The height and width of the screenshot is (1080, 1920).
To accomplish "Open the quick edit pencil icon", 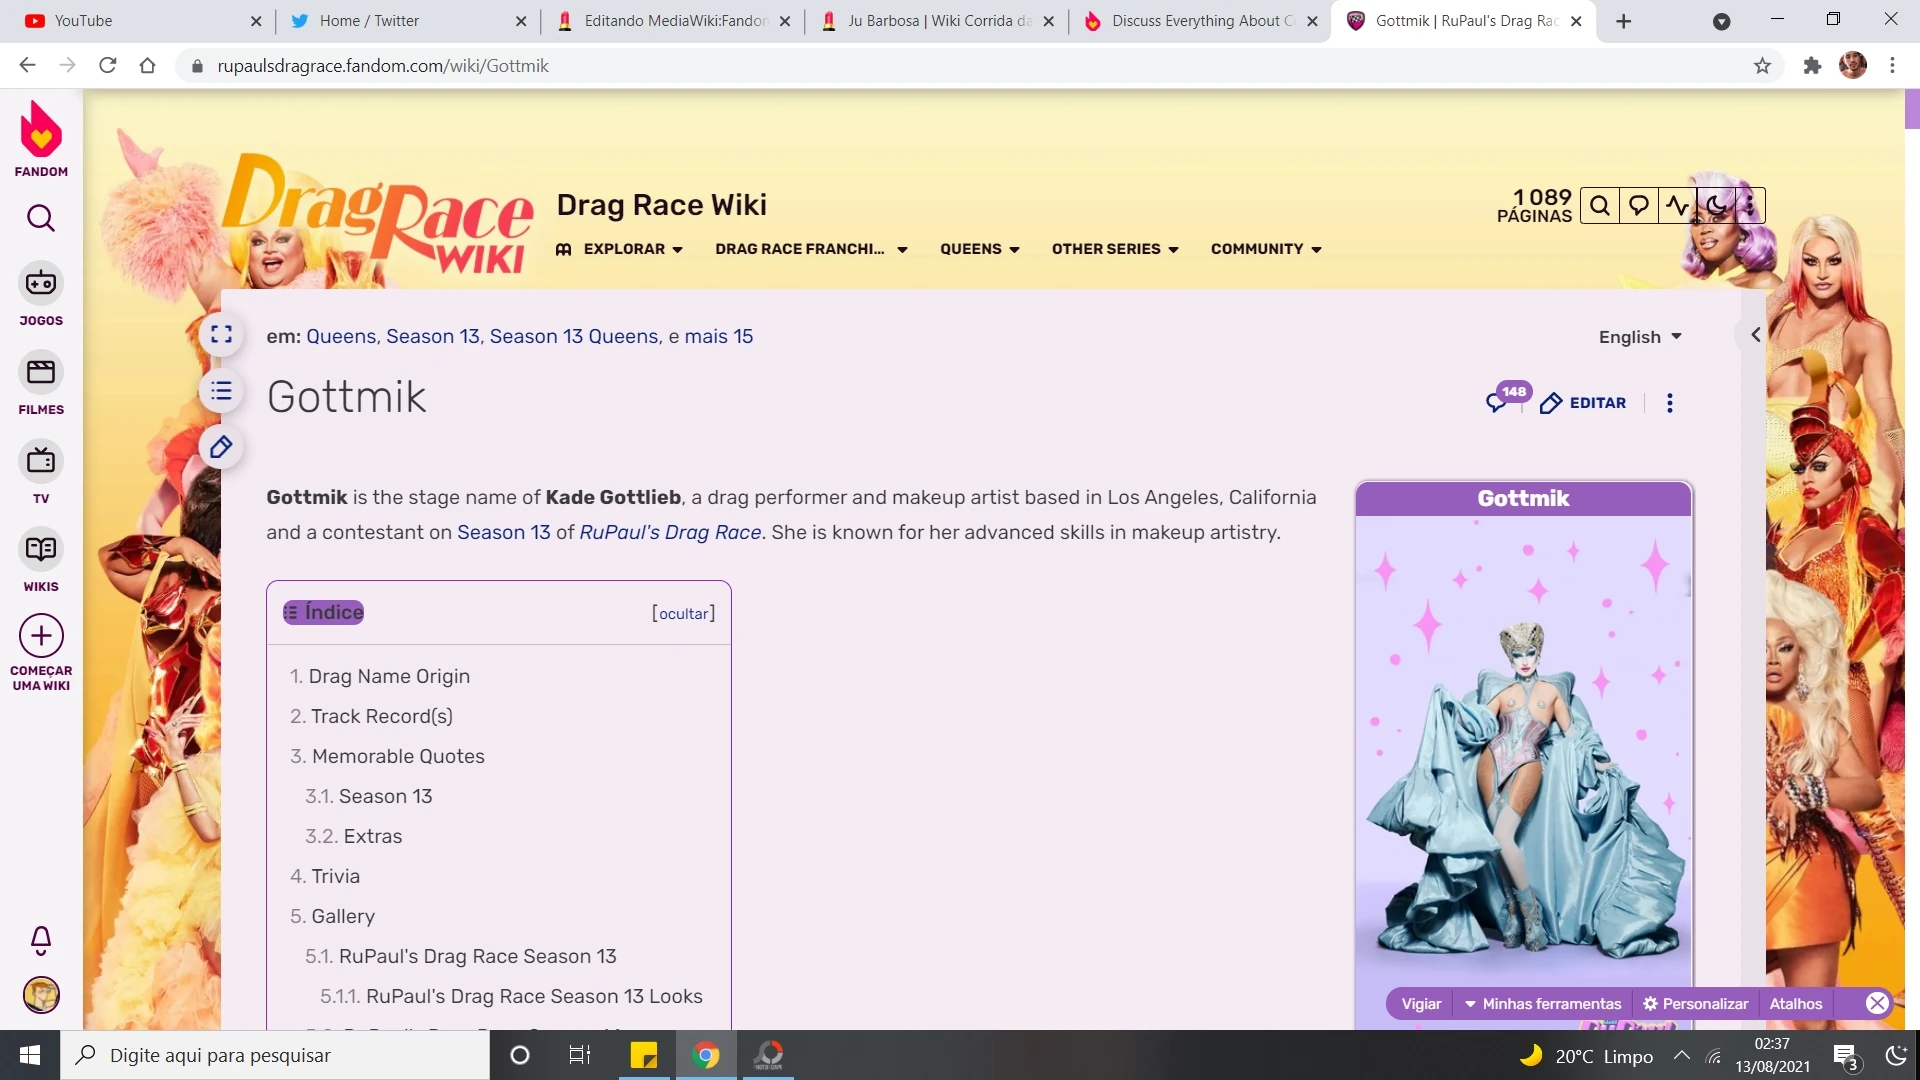I will point(222,447).
